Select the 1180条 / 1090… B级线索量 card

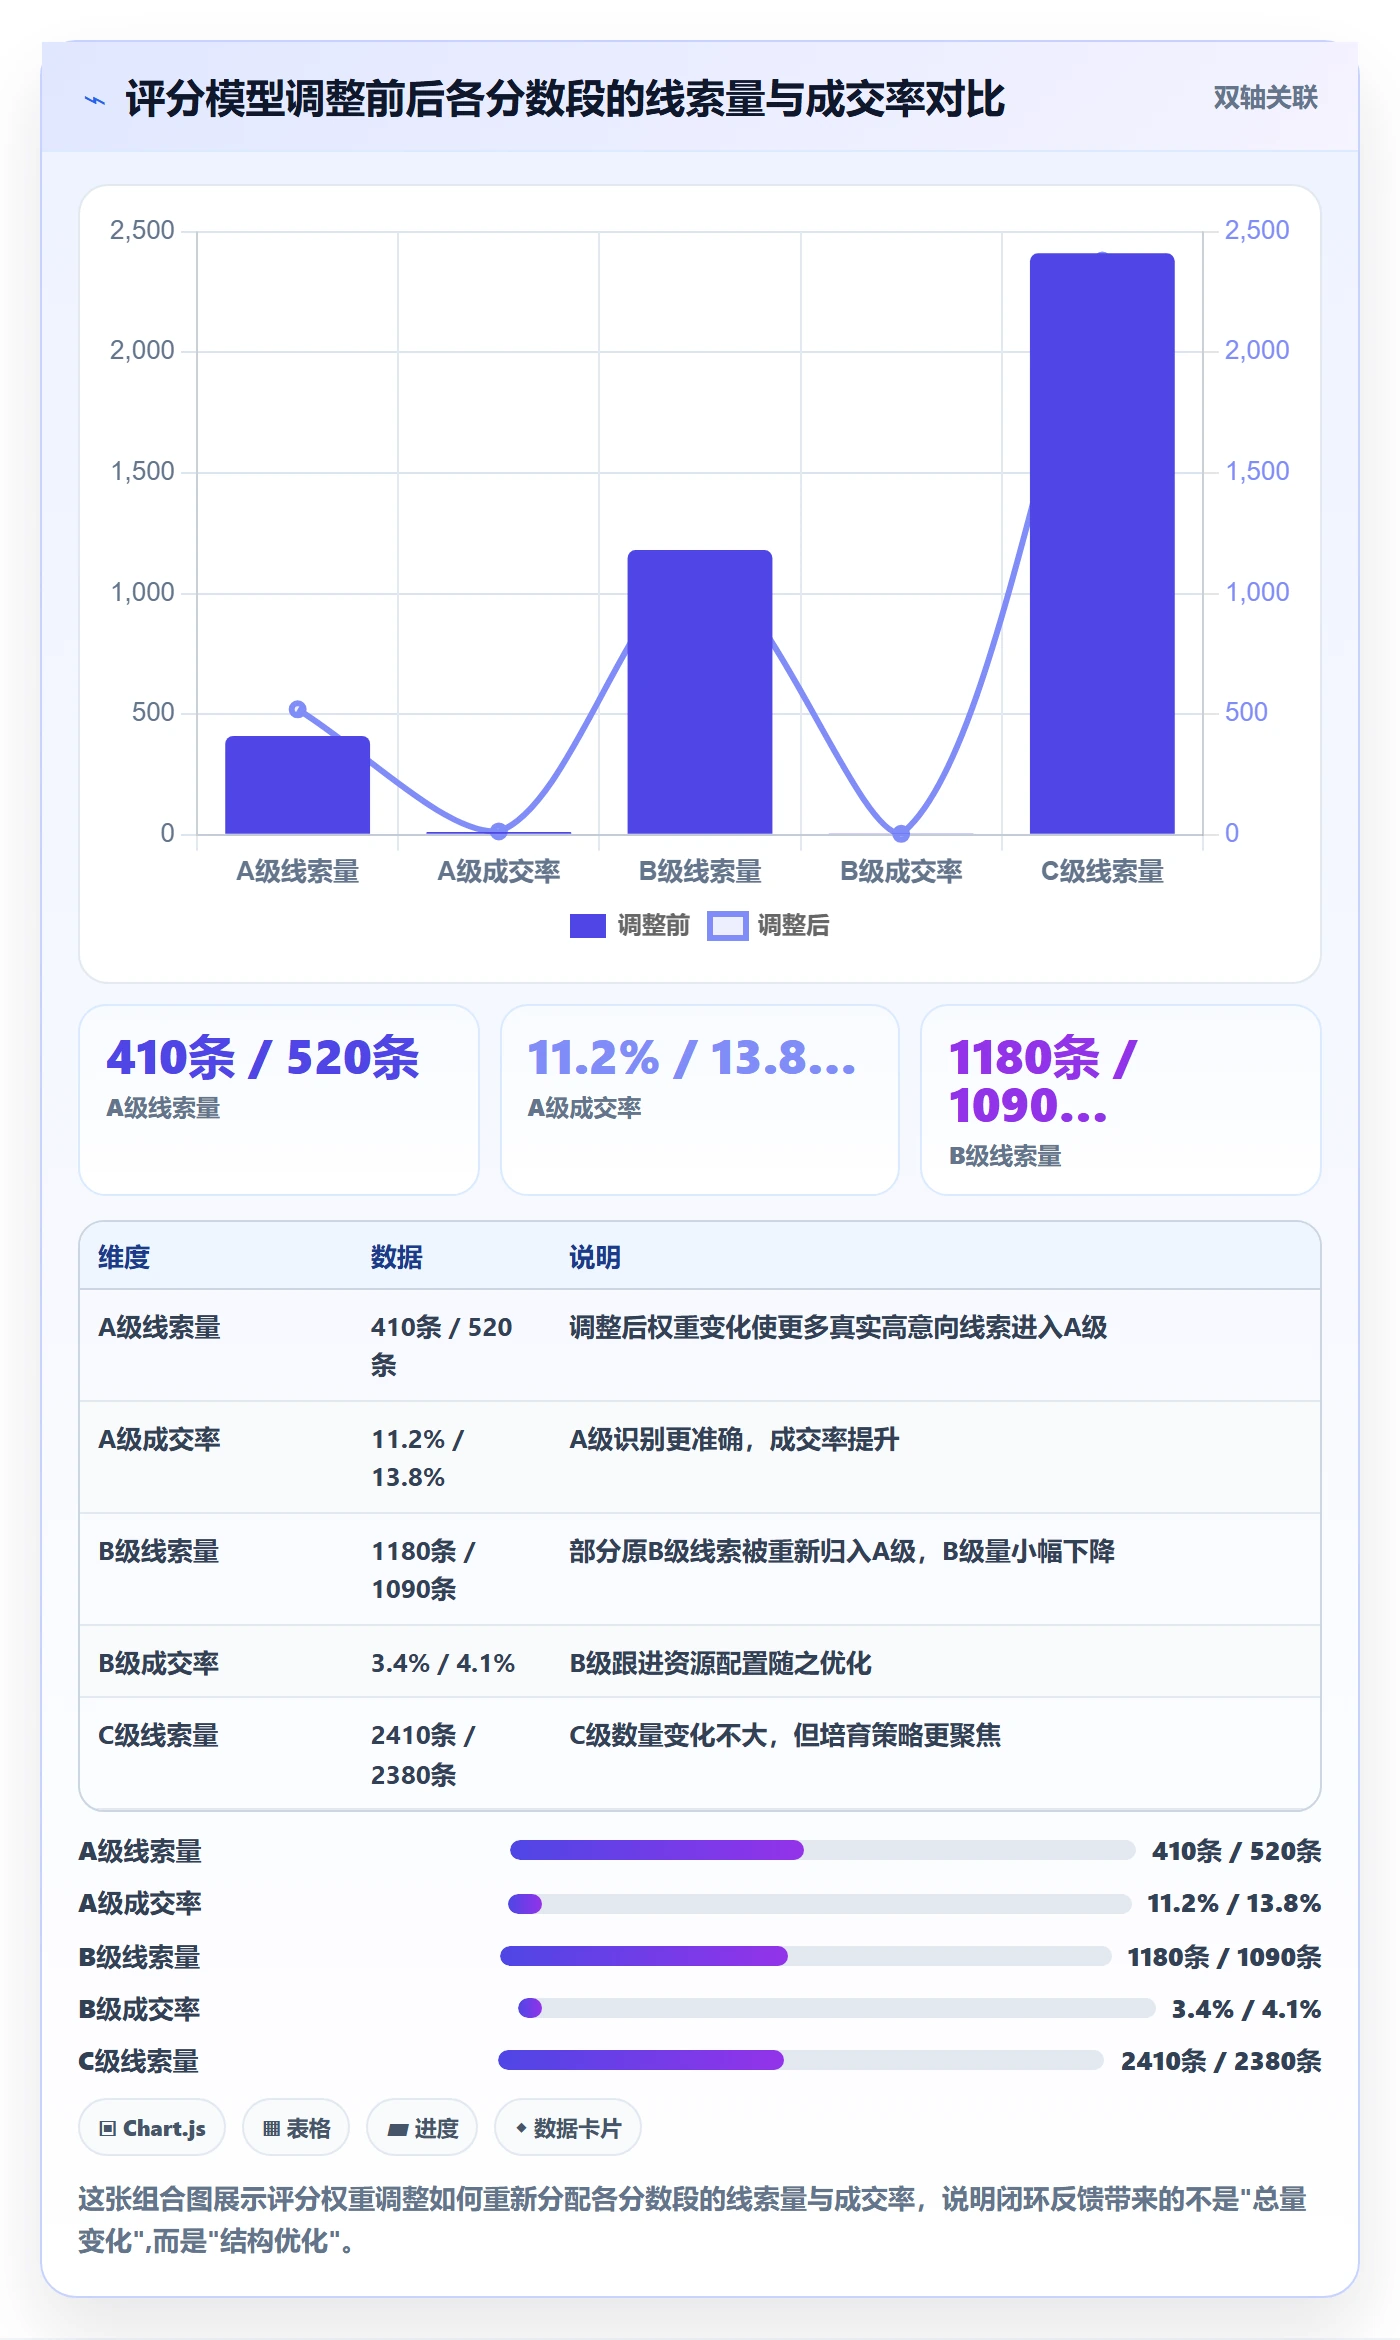[1121, 1100]
